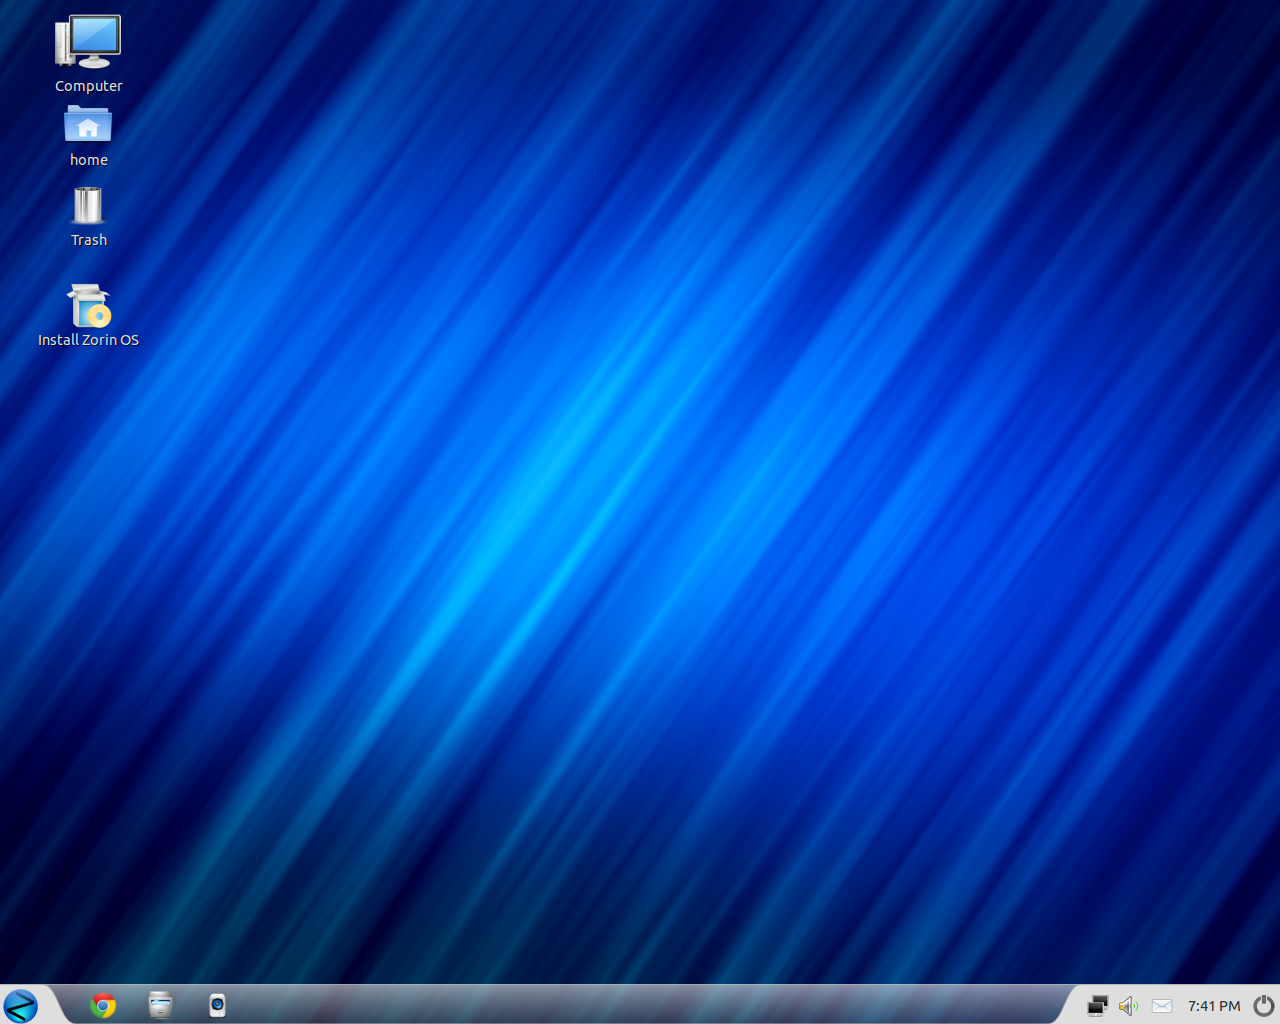Image resolution: width=1280 pixels, height=1024 pixels.
Task: Open the volume control in the tray
Action: [x=1128, y=1006]
